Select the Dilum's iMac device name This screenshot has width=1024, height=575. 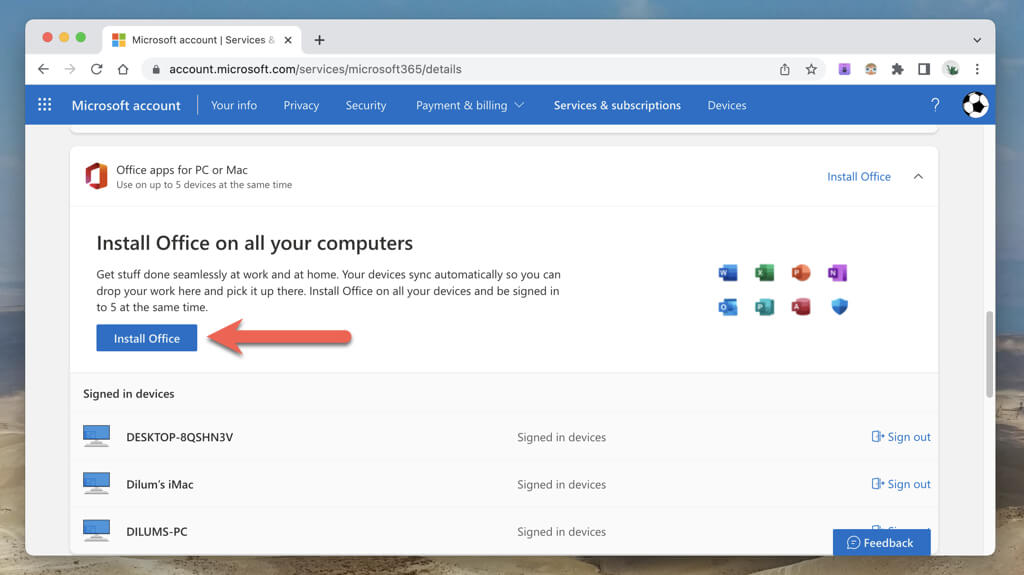tap(160, 484)
